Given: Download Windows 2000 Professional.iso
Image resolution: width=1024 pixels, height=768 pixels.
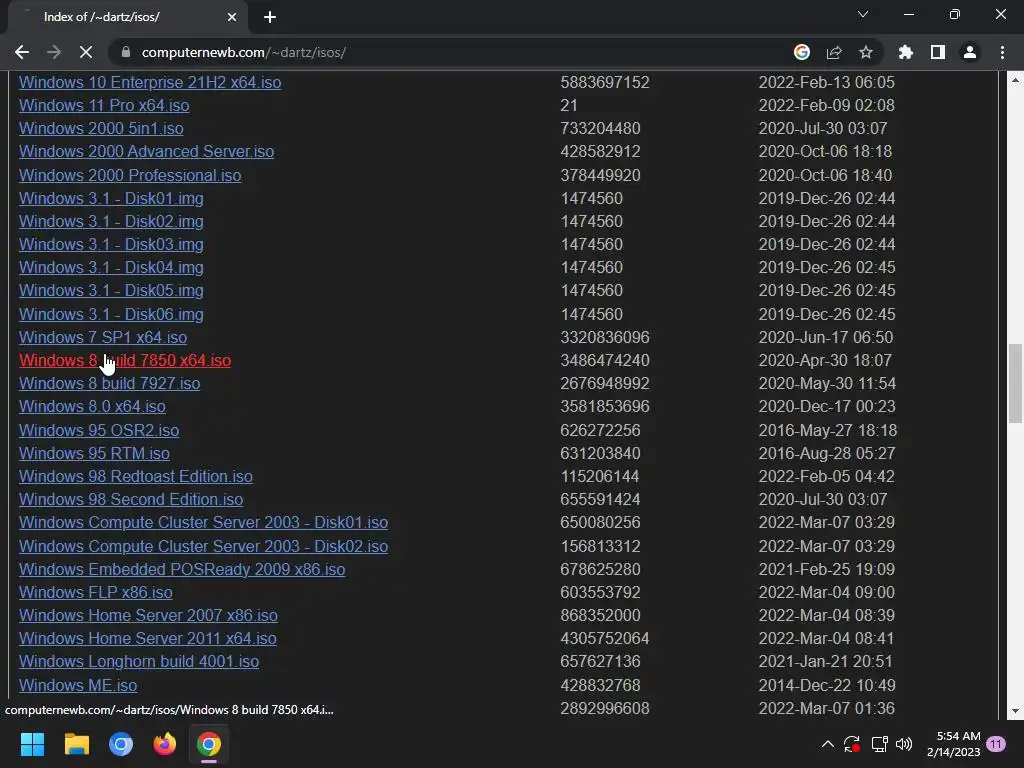Looking at the screenshot, I should tap(130, 176).
